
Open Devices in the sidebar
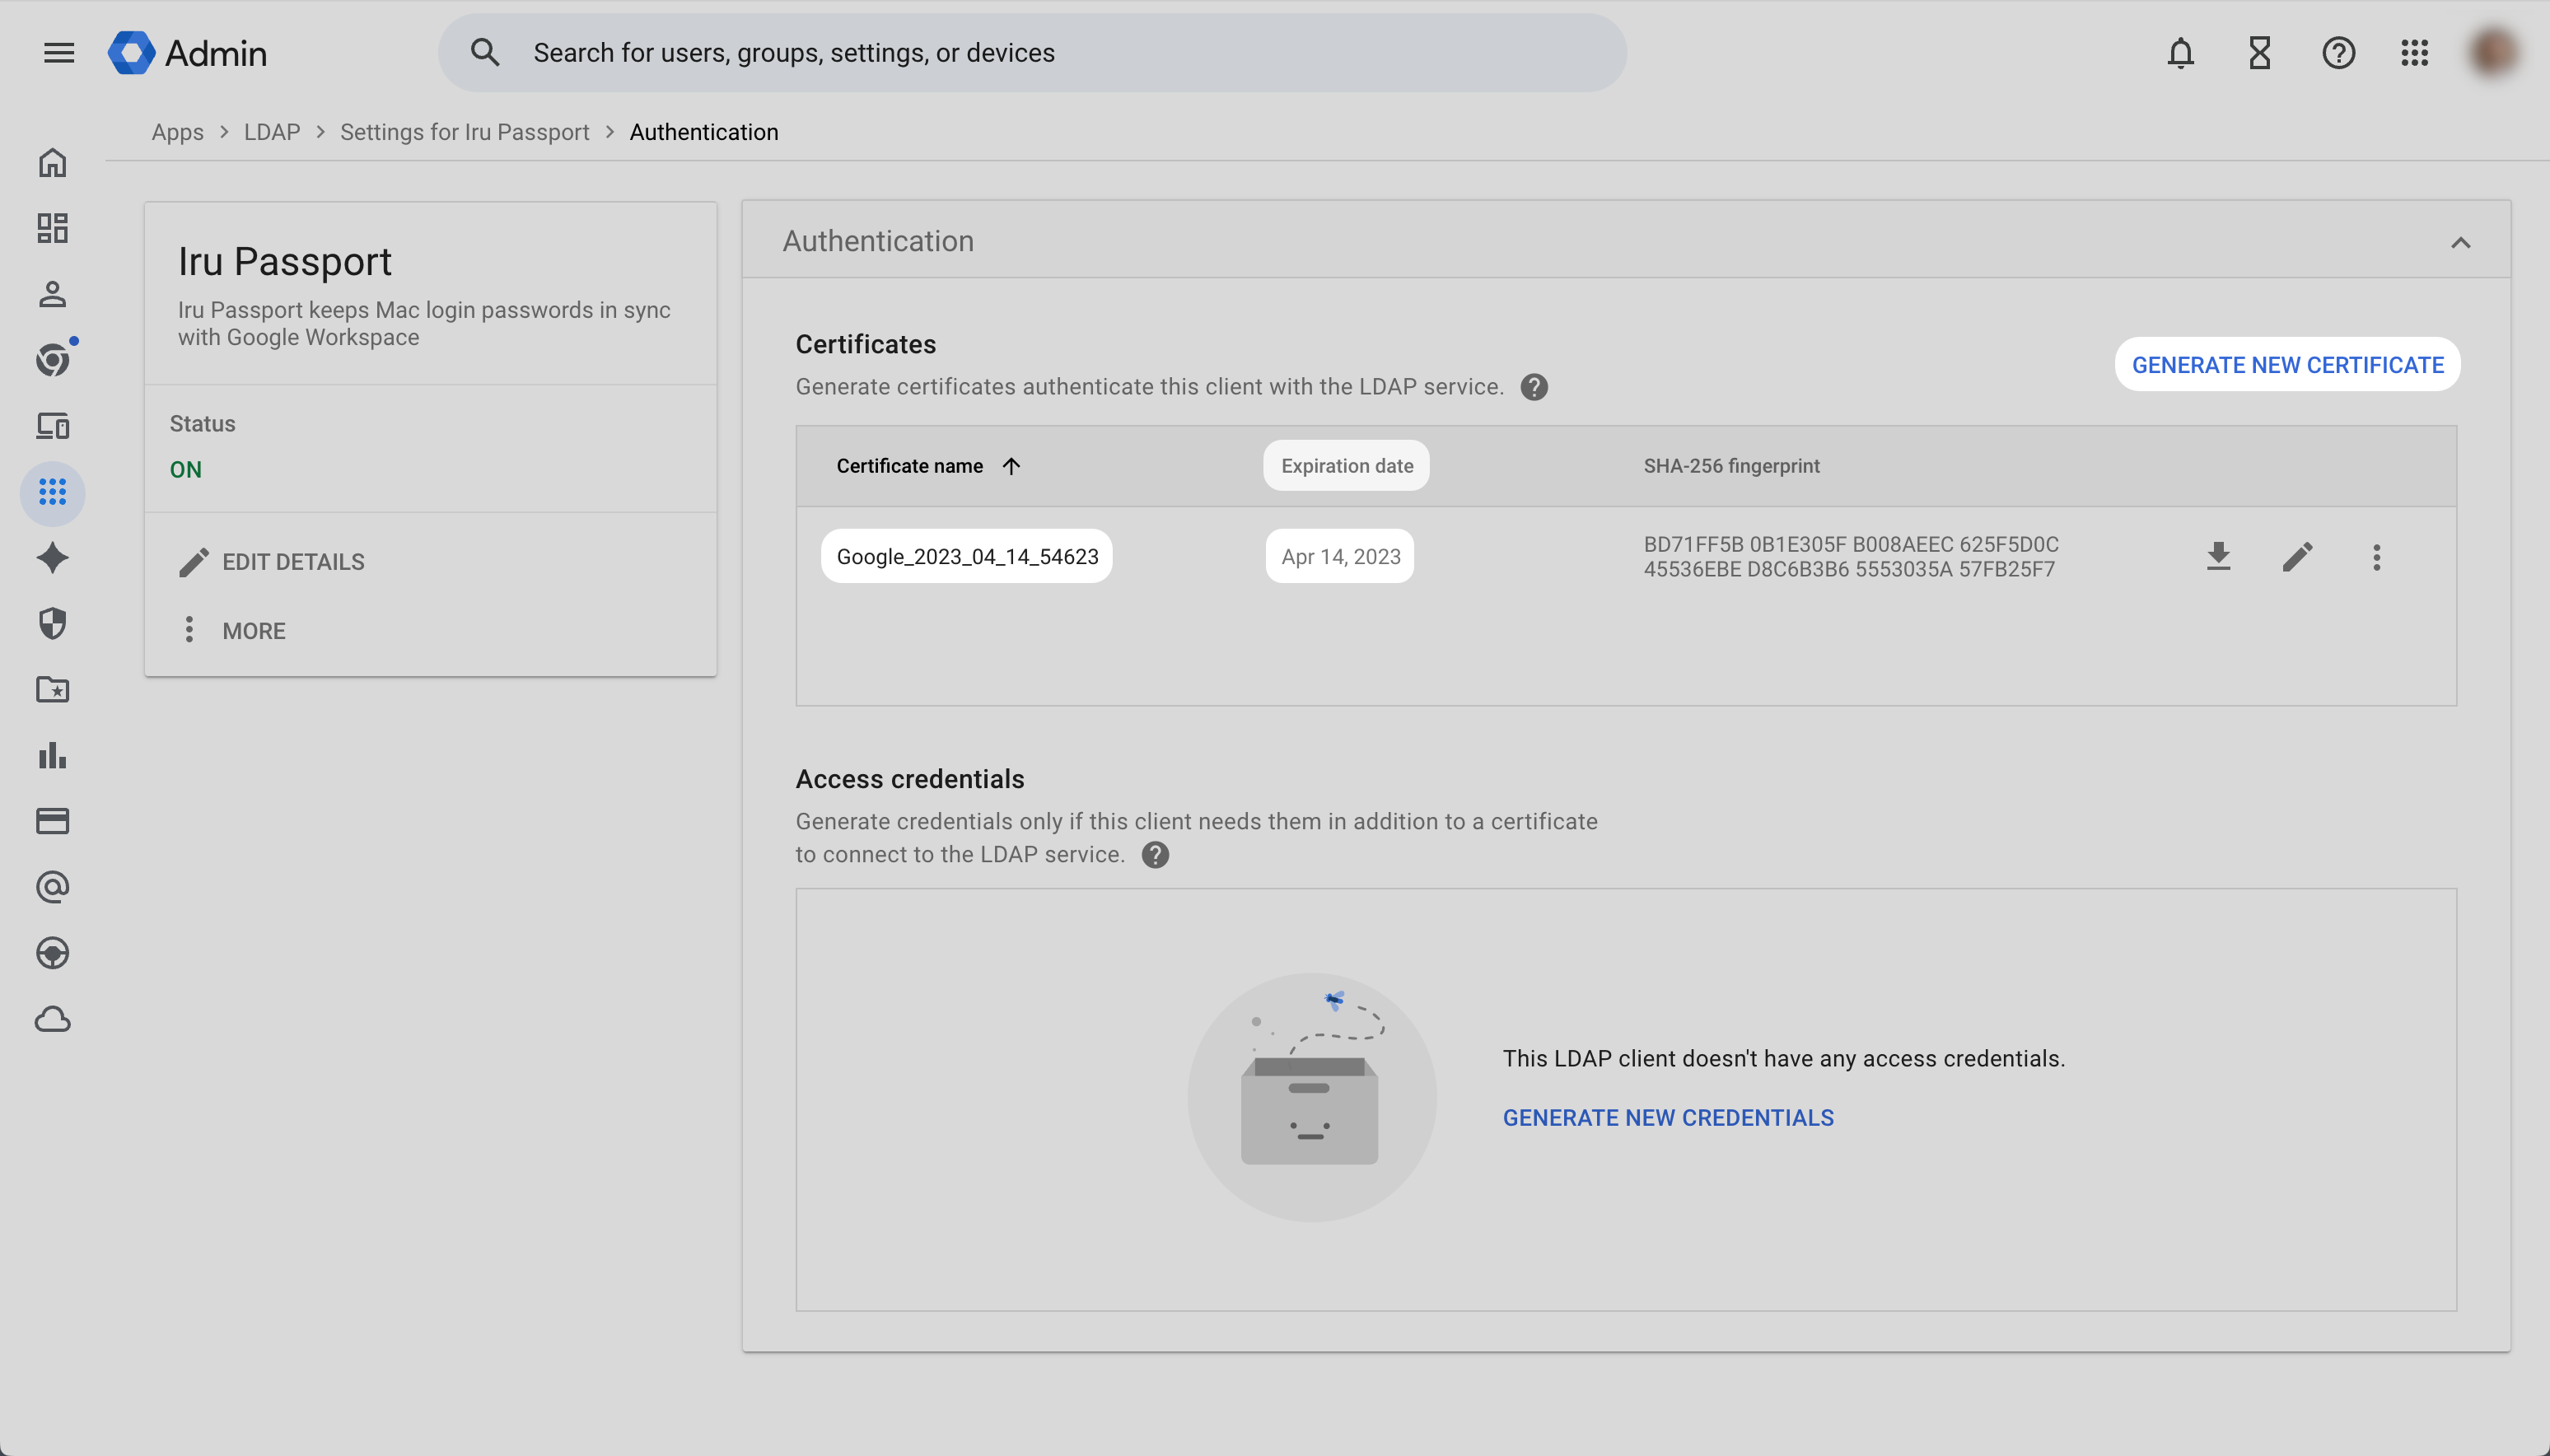coord(52,426)
